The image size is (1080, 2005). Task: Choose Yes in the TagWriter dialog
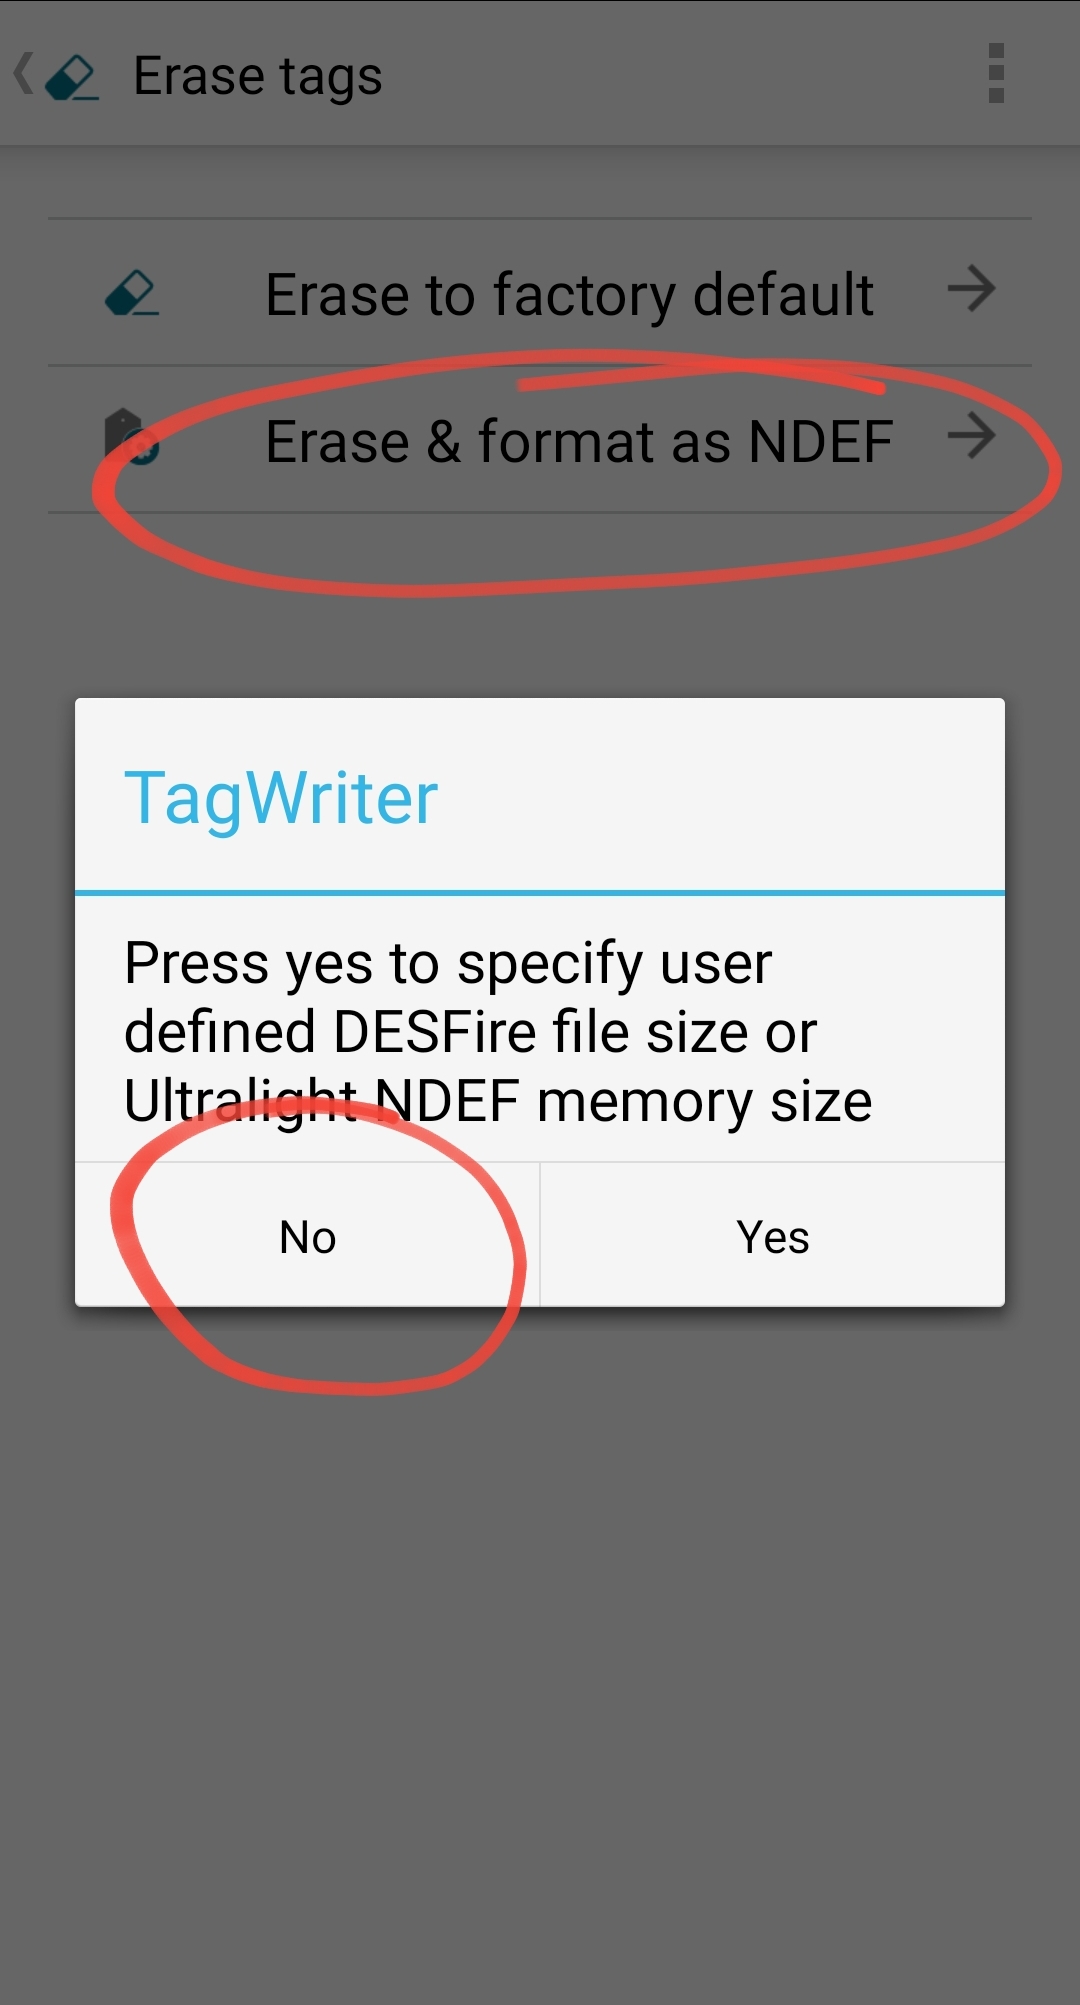tap(773, 1236)
